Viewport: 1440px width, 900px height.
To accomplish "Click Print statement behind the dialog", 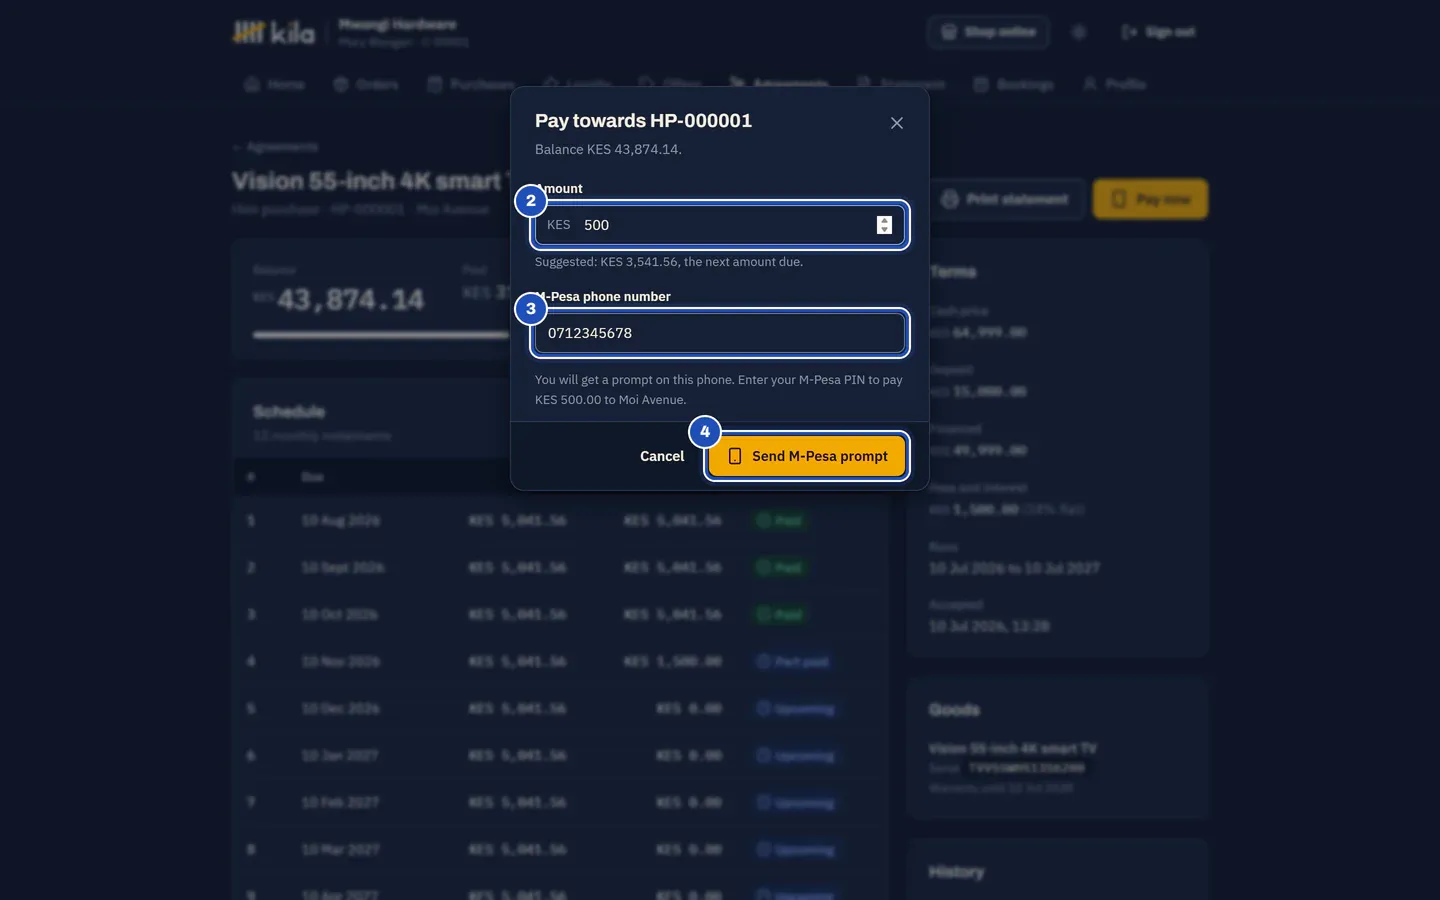I will 1005,199.
